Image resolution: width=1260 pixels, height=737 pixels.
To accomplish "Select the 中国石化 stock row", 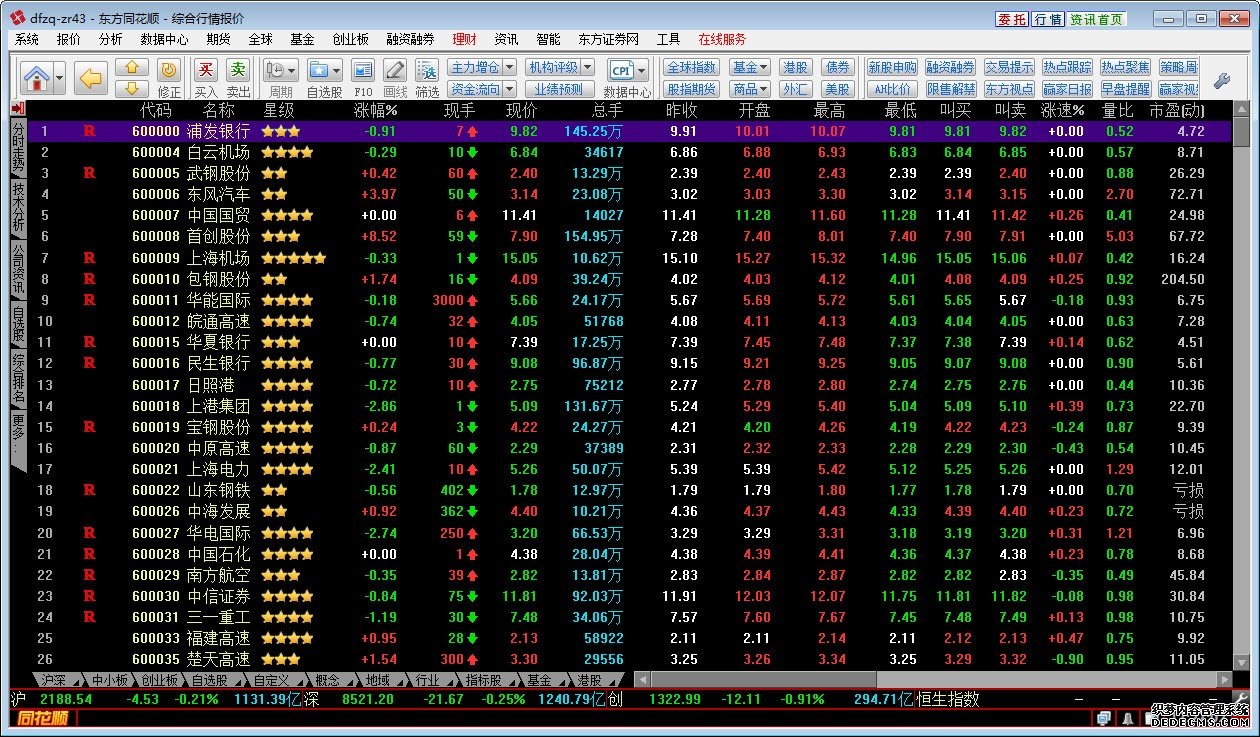I will point(630,553).
